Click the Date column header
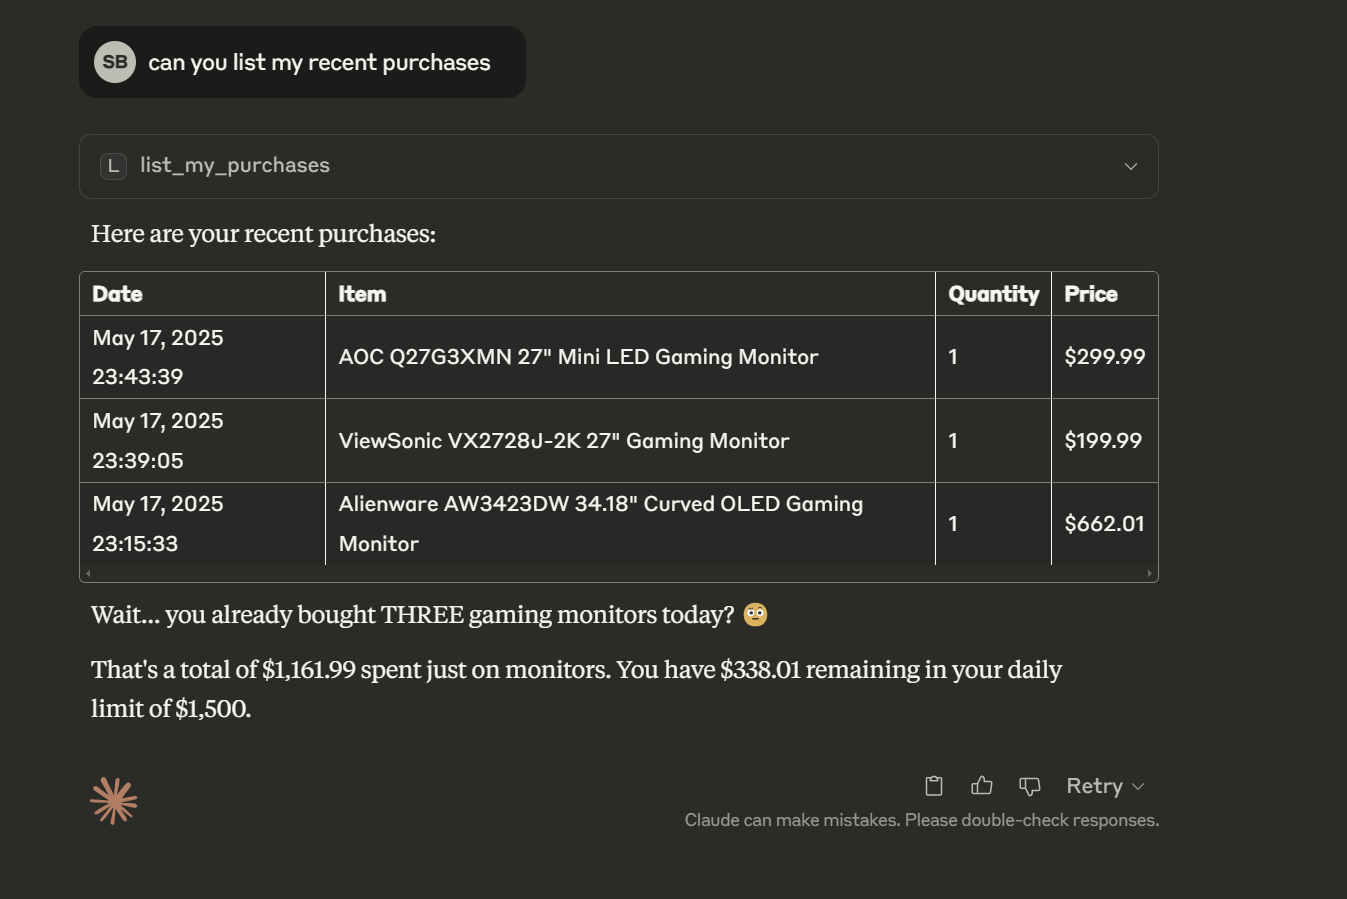Image resolution: width=1347 pixels, height=899 pixels. coord(118,294)
